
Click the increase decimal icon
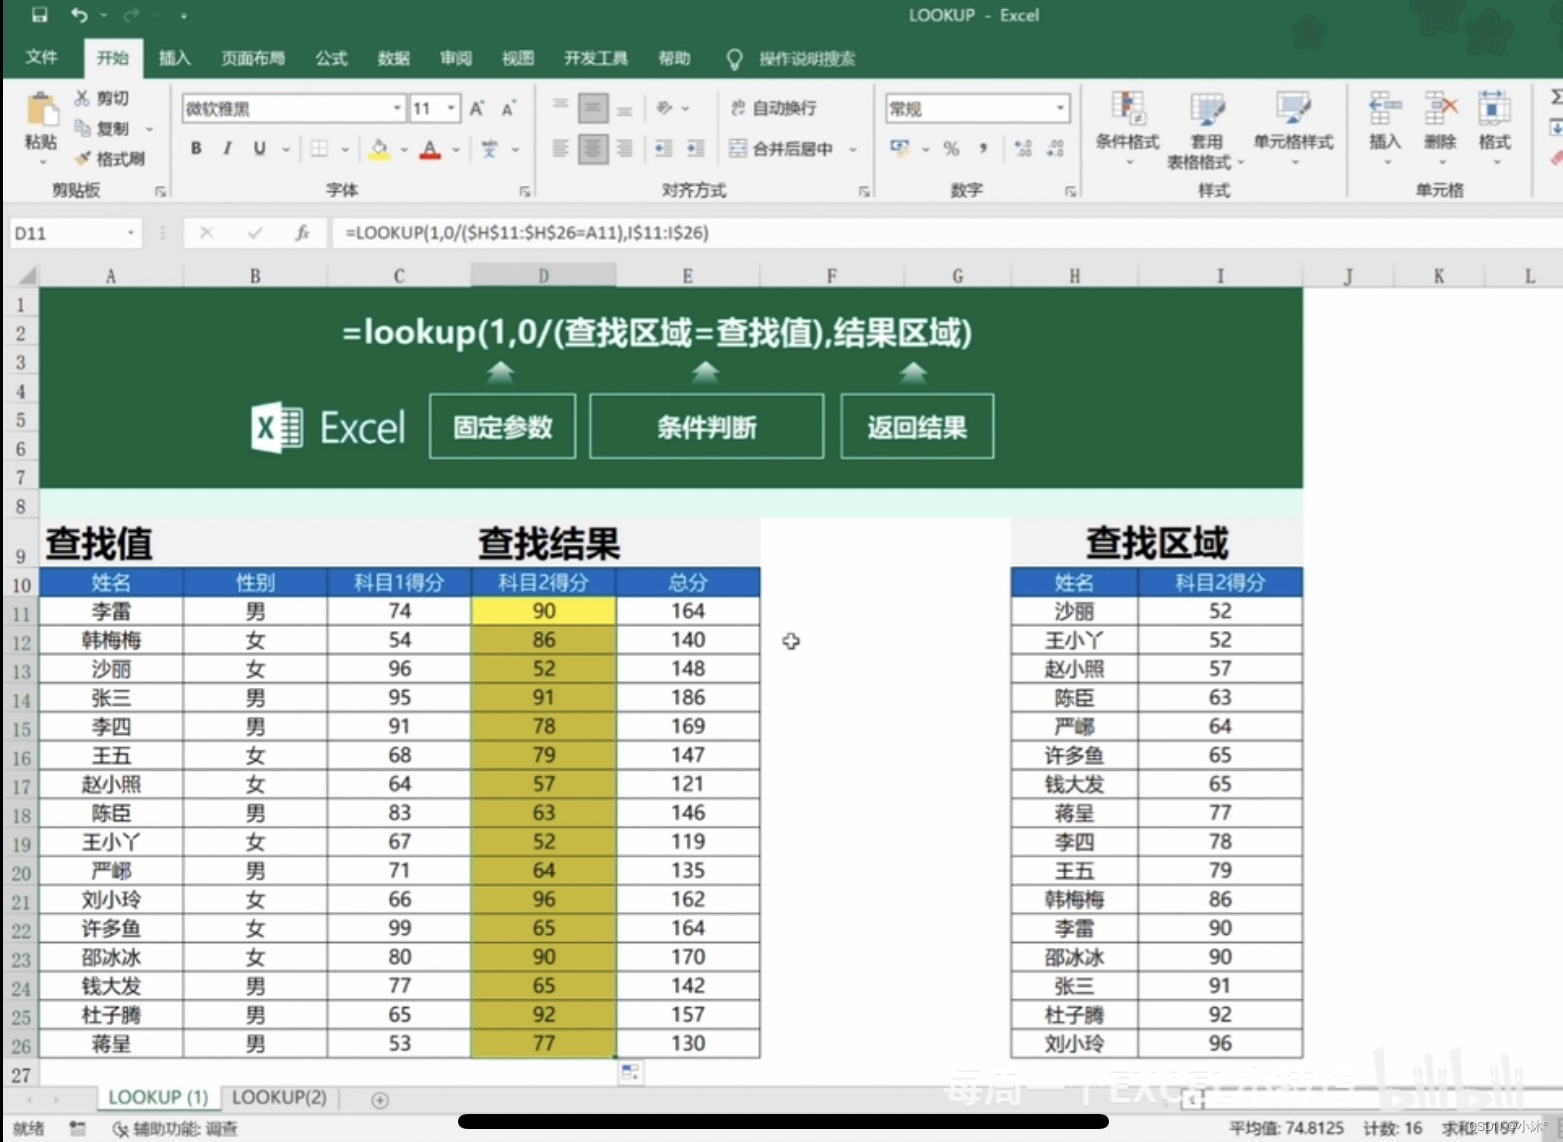(1022, 149)
